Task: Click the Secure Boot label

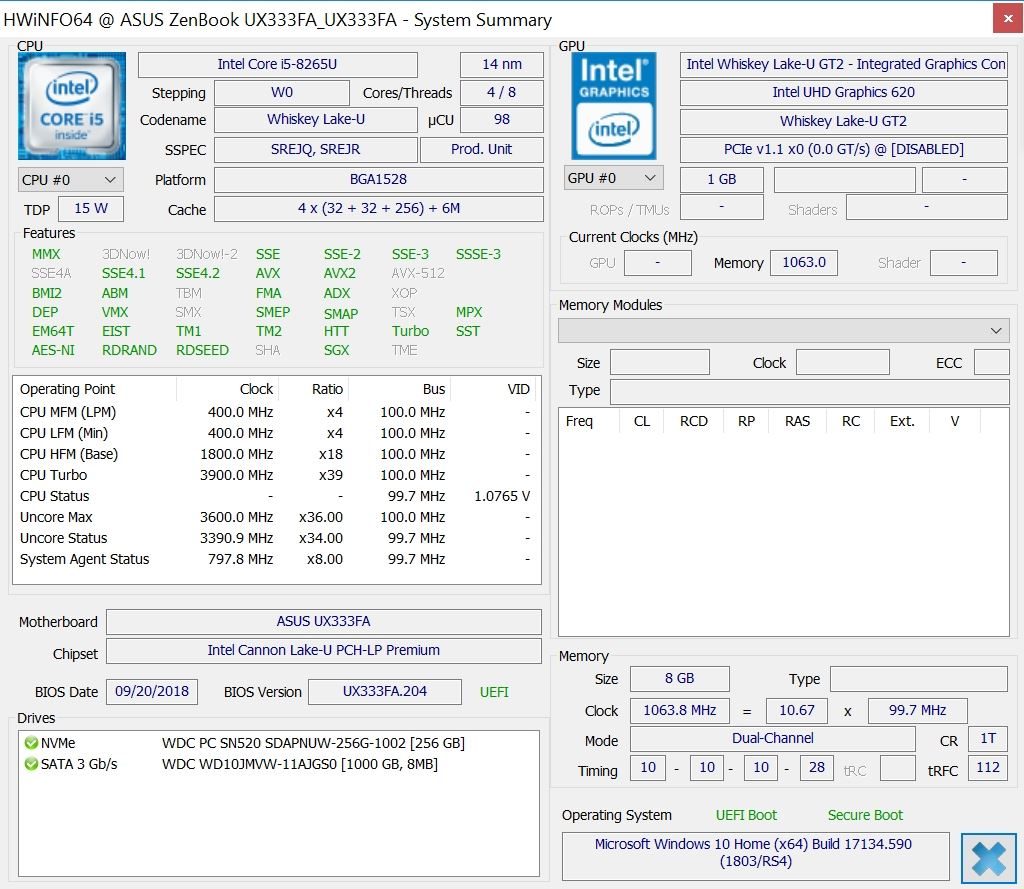Action: click(x=865, y=815)
